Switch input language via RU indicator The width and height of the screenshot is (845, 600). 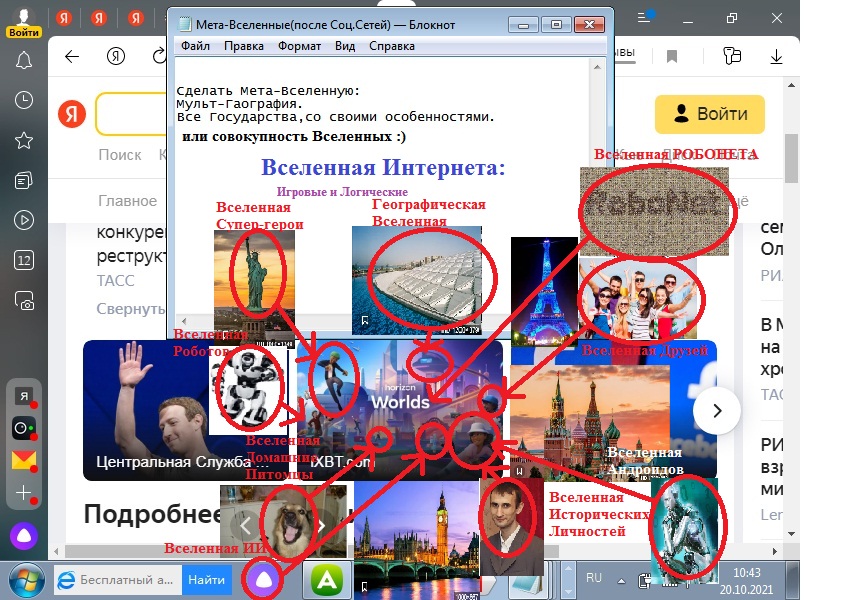tap(594, 578)
